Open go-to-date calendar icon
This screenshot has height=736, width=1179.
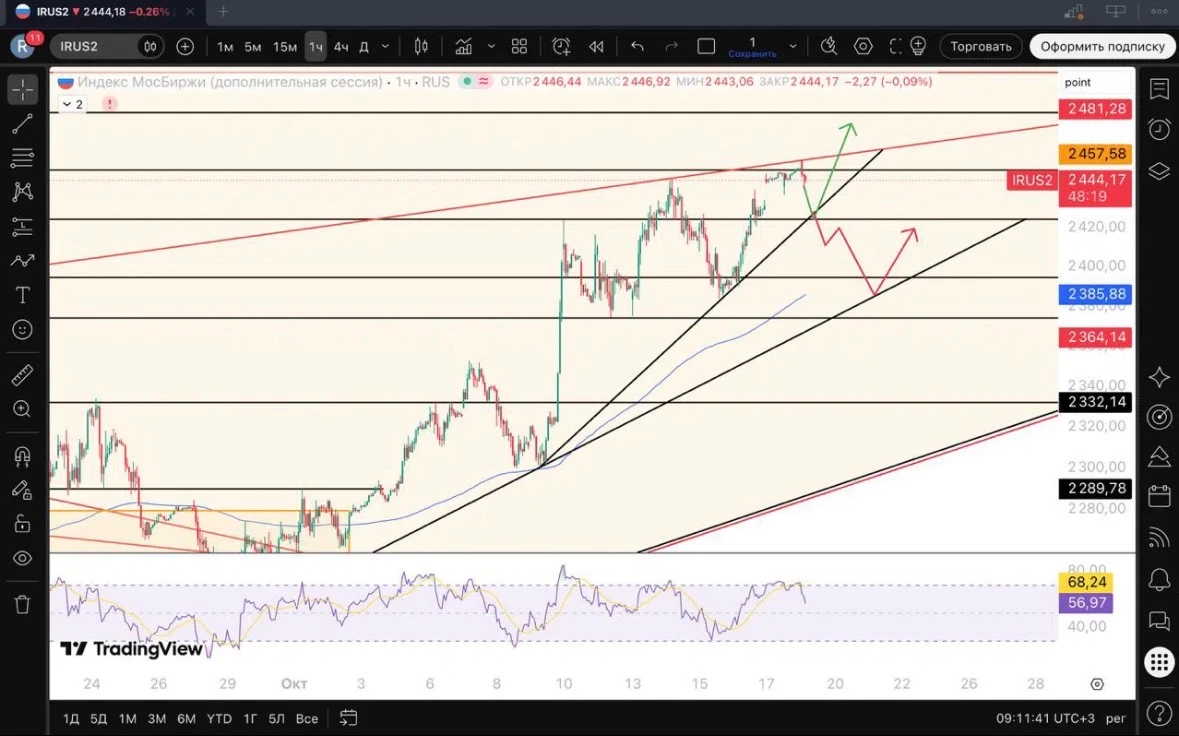tap(348, 718)
